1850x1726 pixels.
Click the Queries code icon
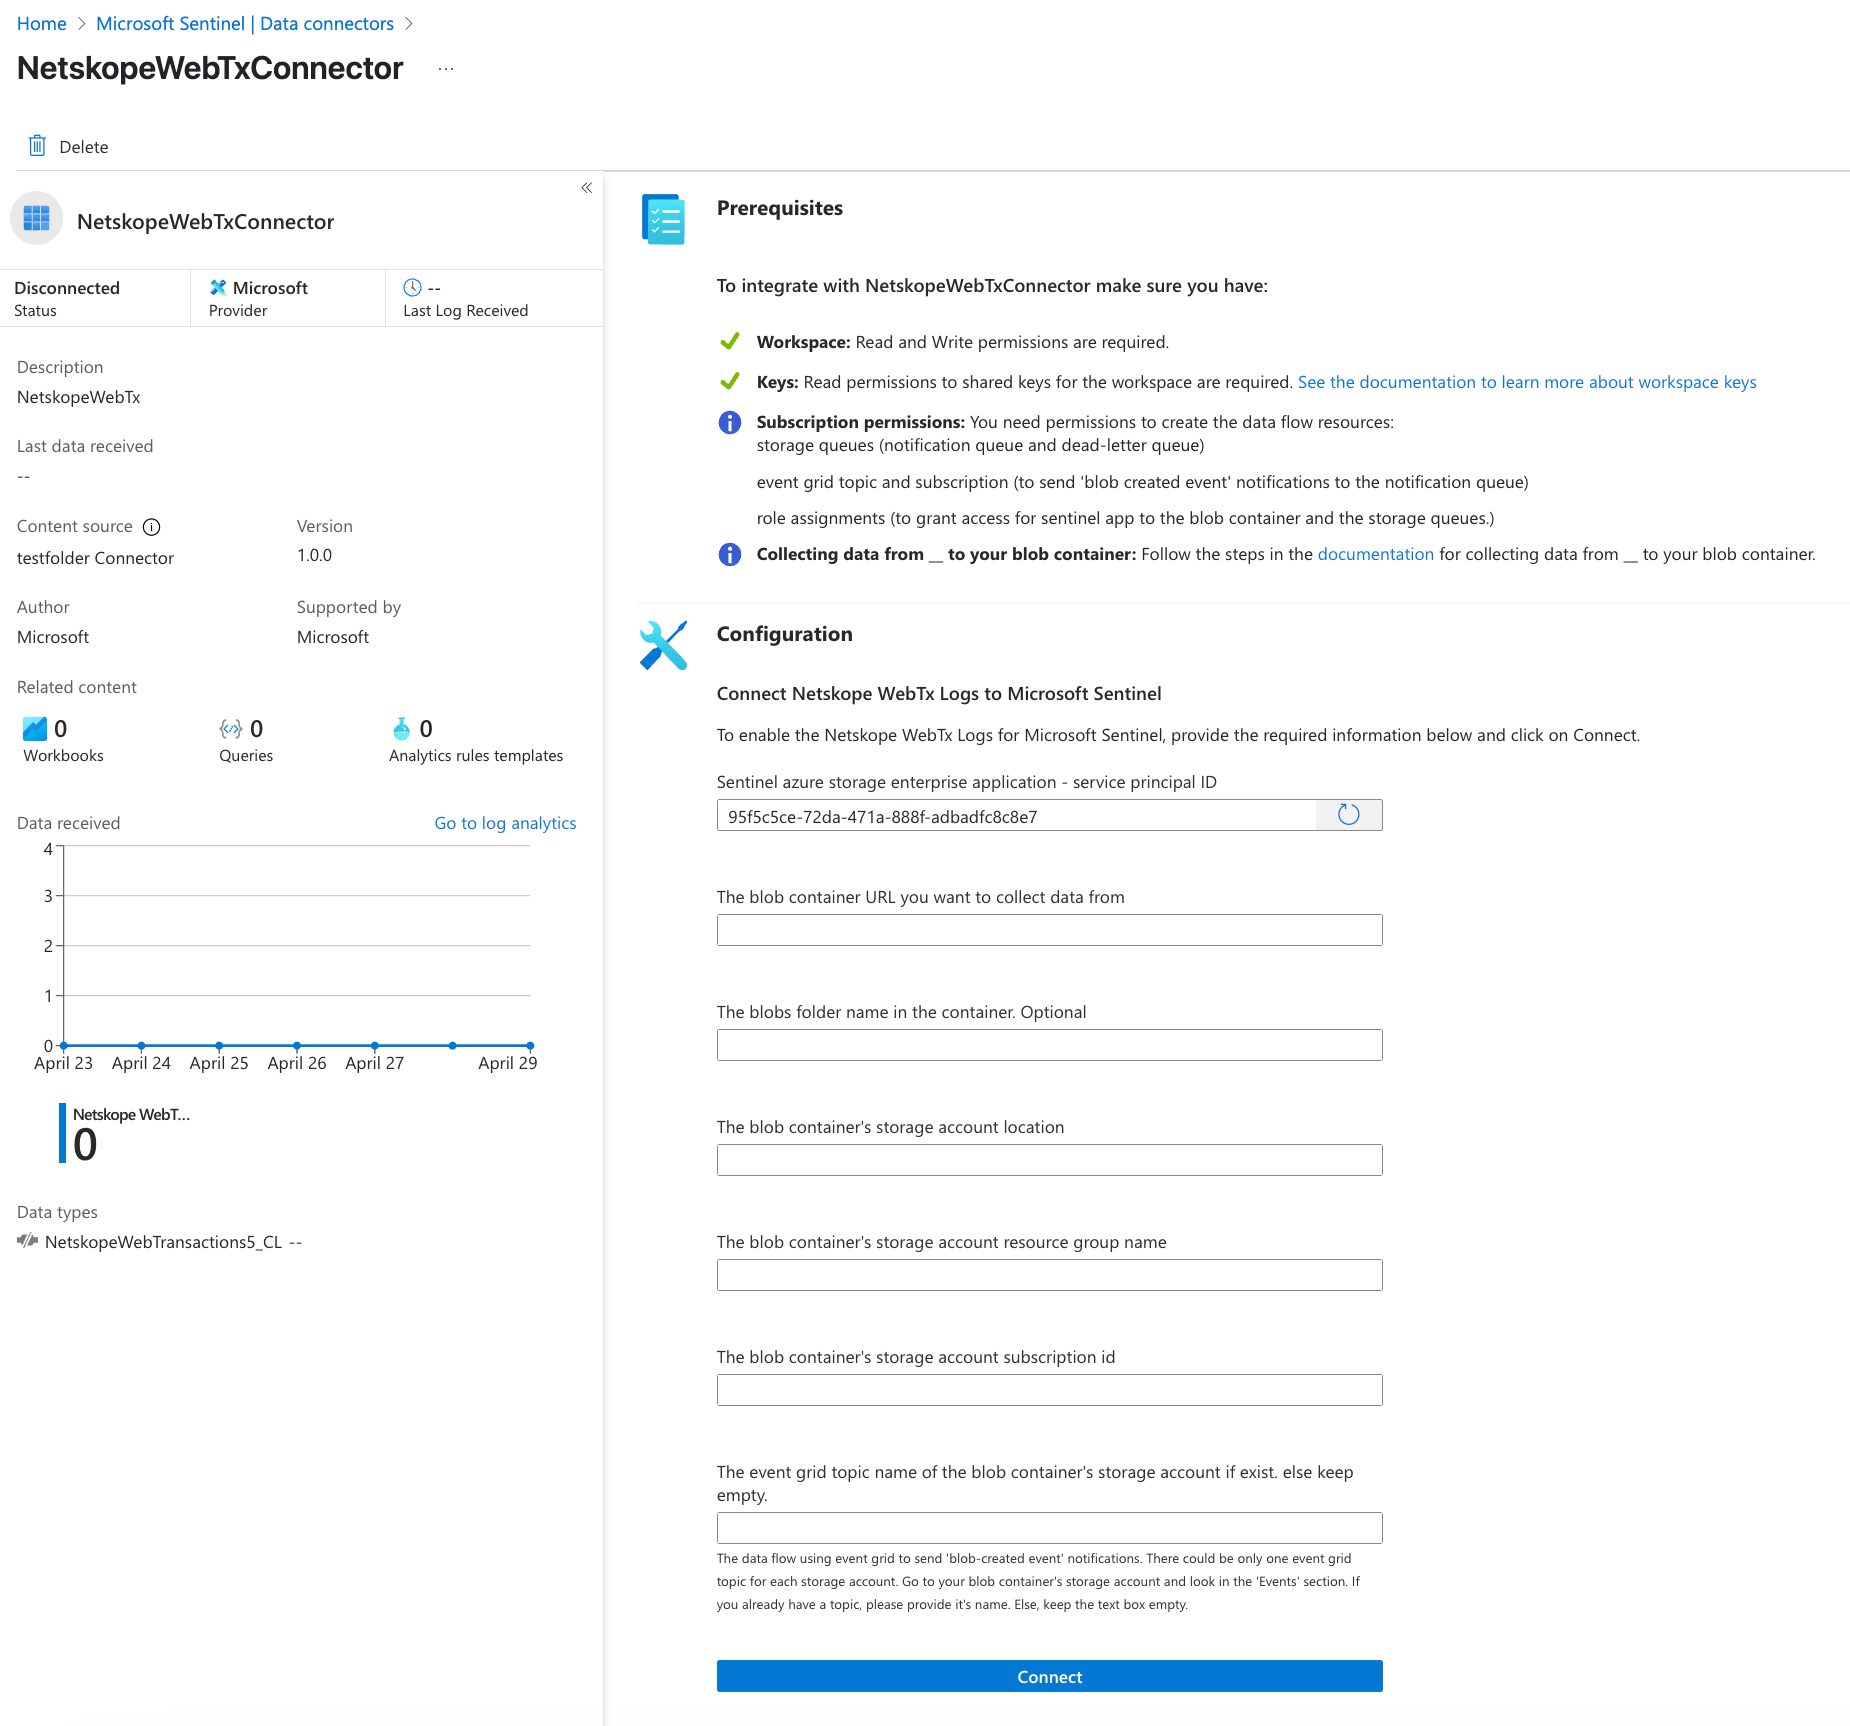(x=231, y=728)
